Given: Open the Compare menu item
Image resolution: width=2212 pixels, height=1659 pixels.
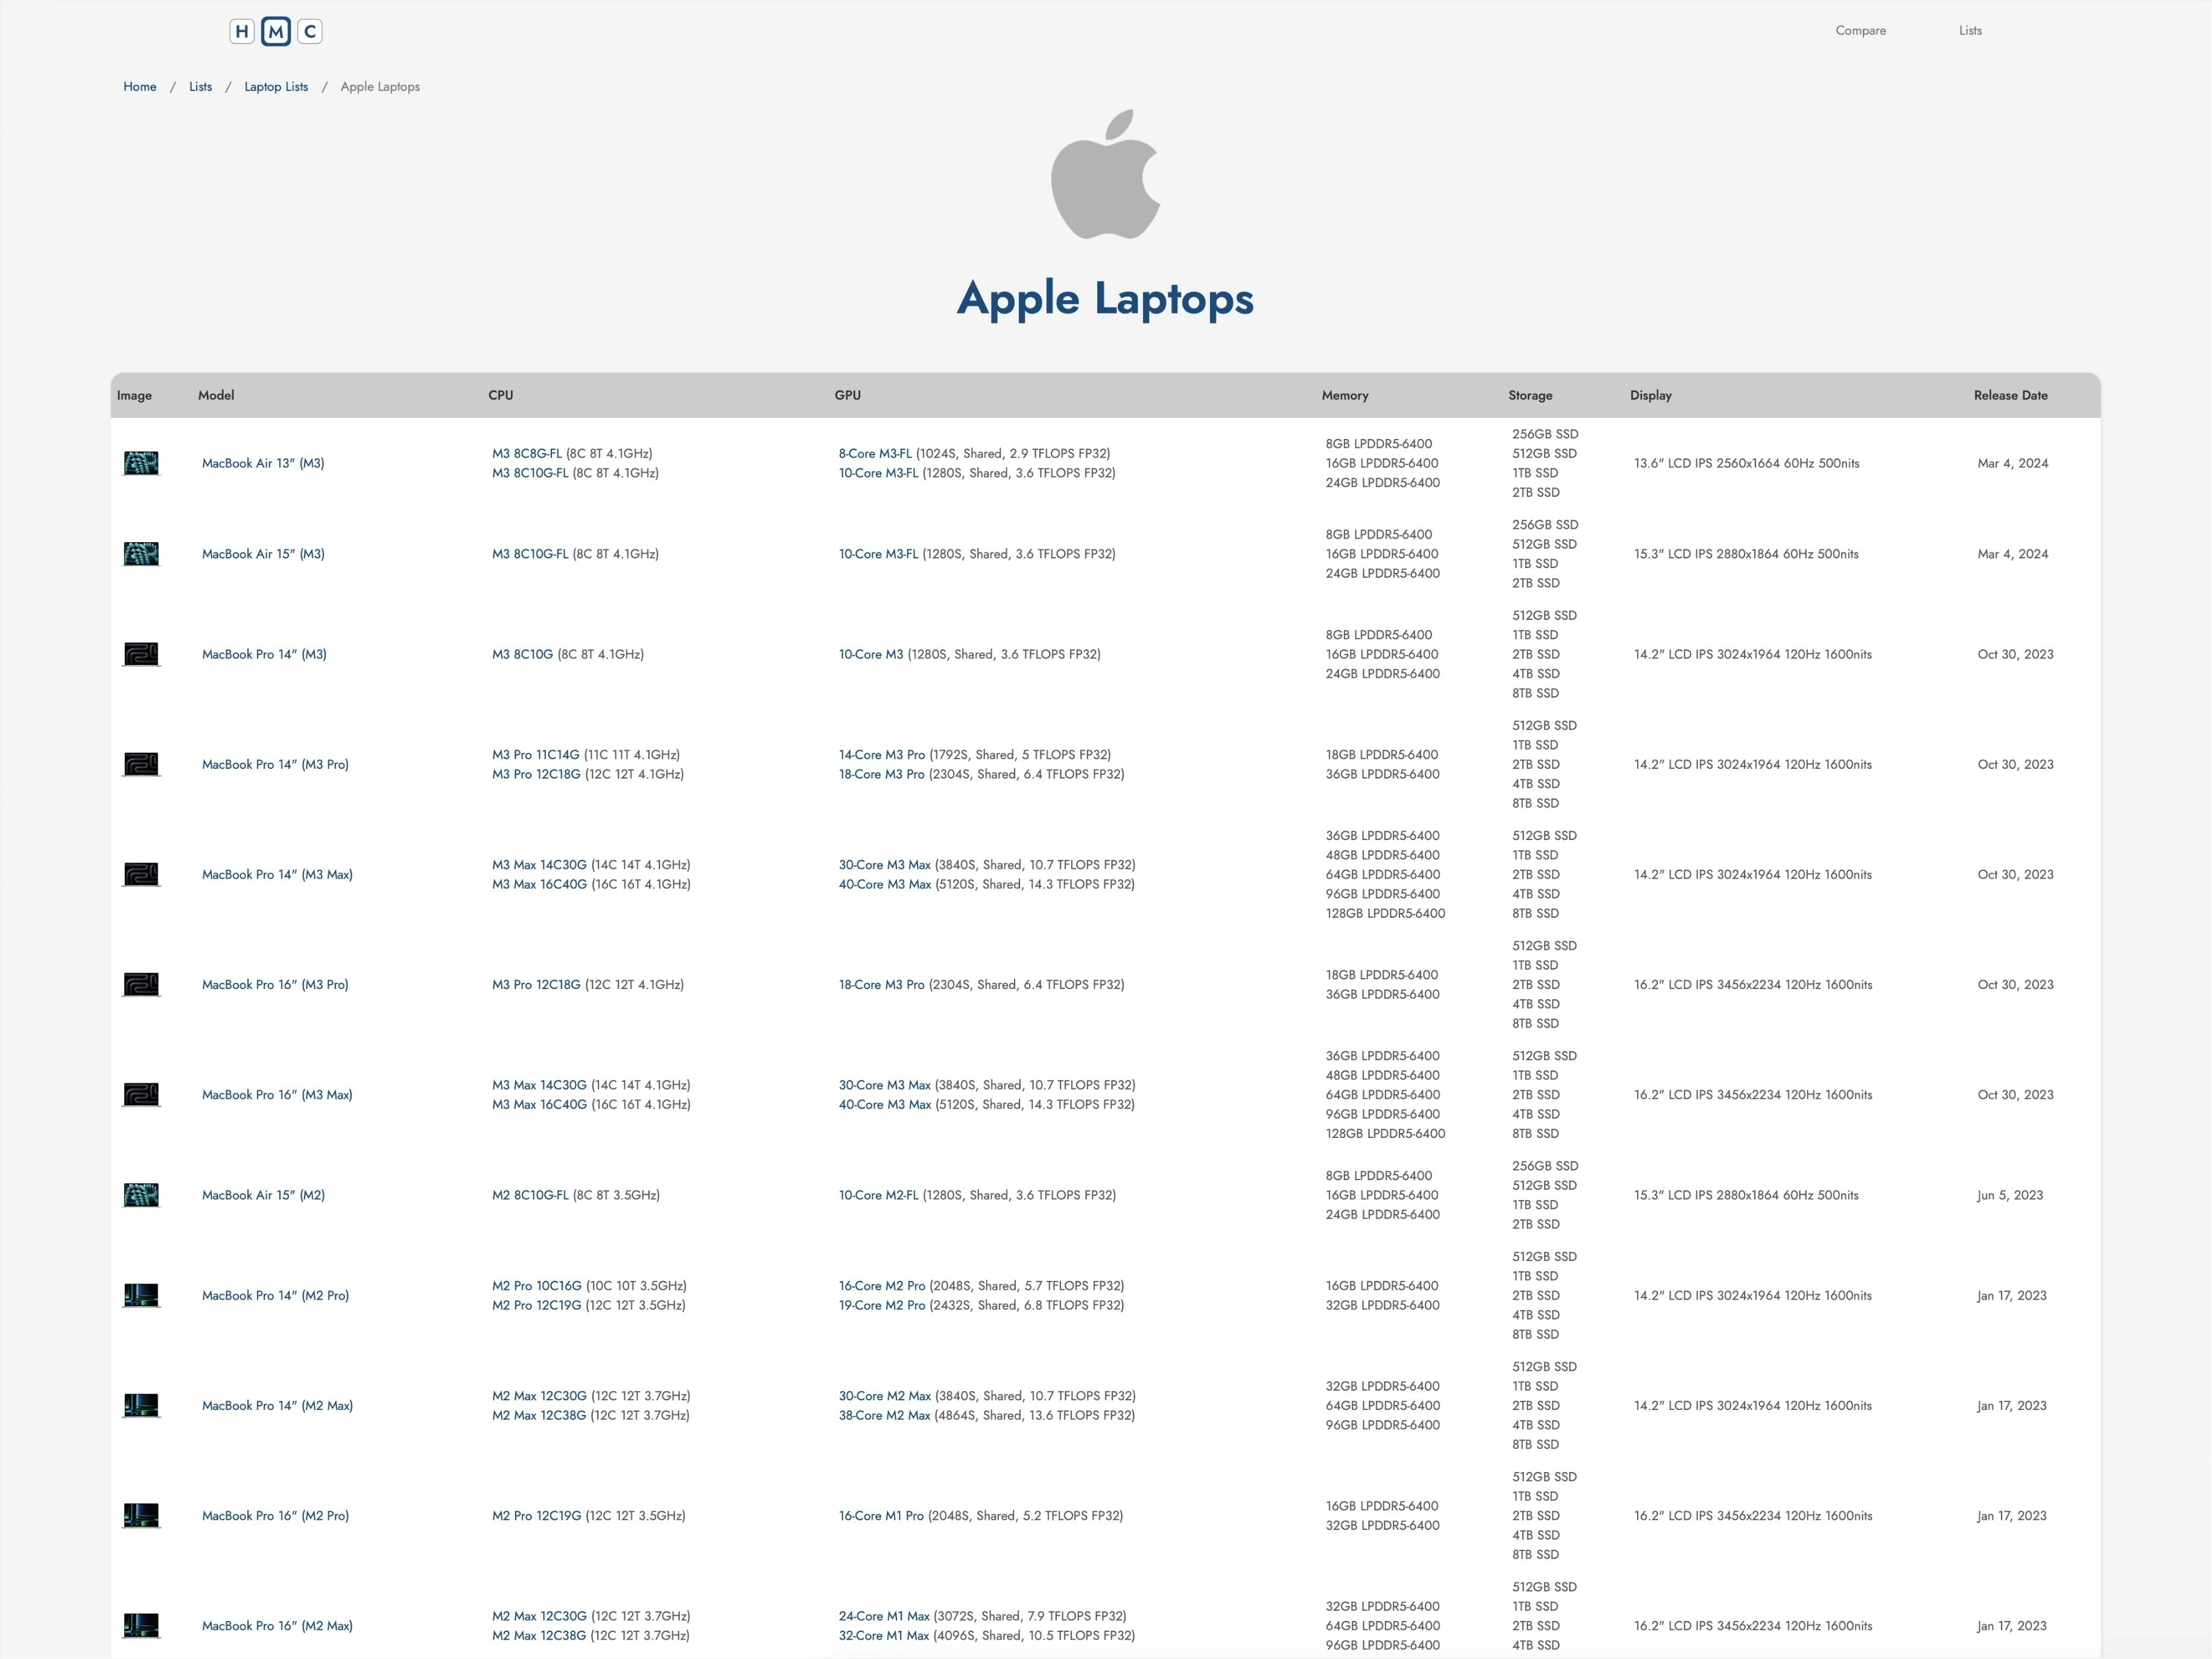Looking at the screenshot, I should 1860,31.
